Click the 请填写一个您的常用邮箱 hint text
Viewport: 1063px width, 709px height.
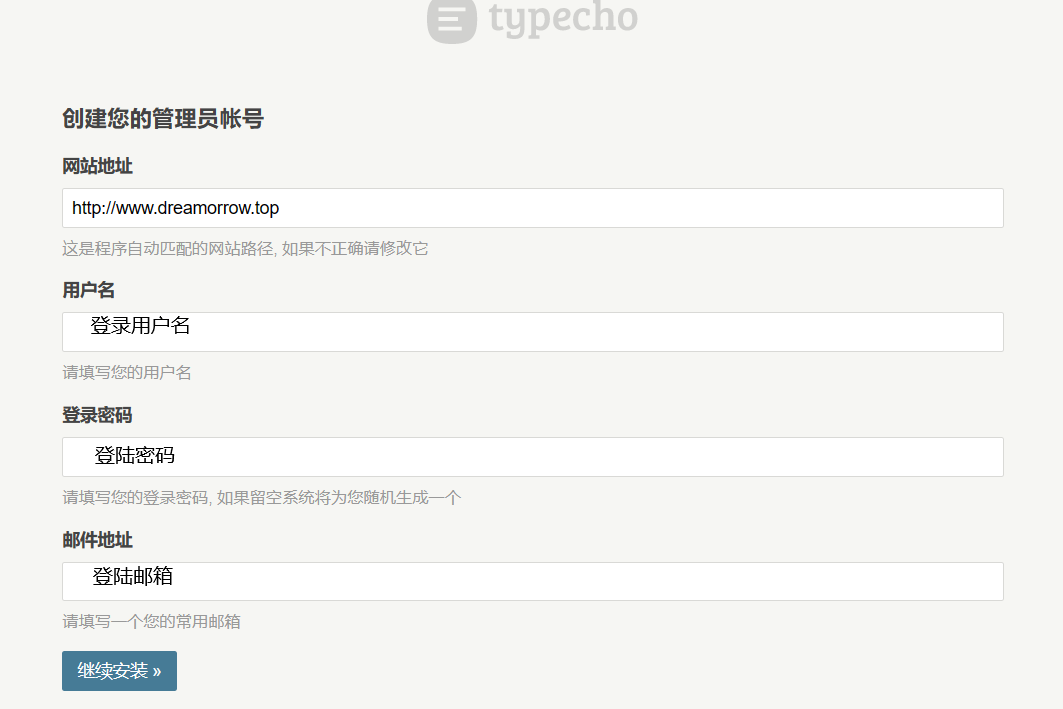click(151, 621)
